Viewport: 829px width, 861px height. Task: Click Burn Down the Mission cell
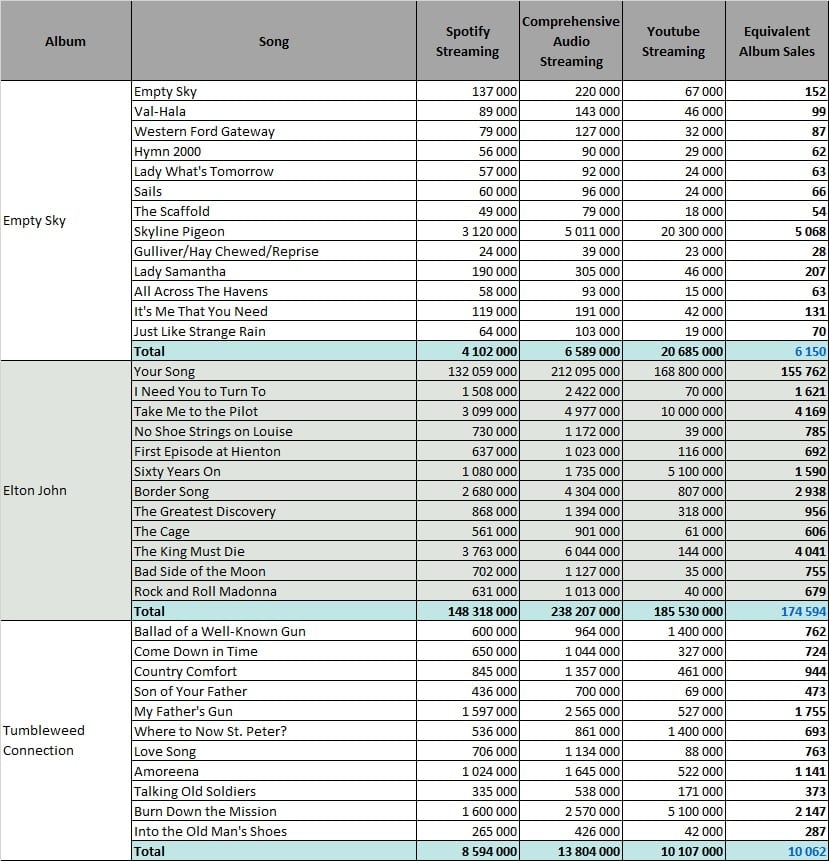coord(273,812)
